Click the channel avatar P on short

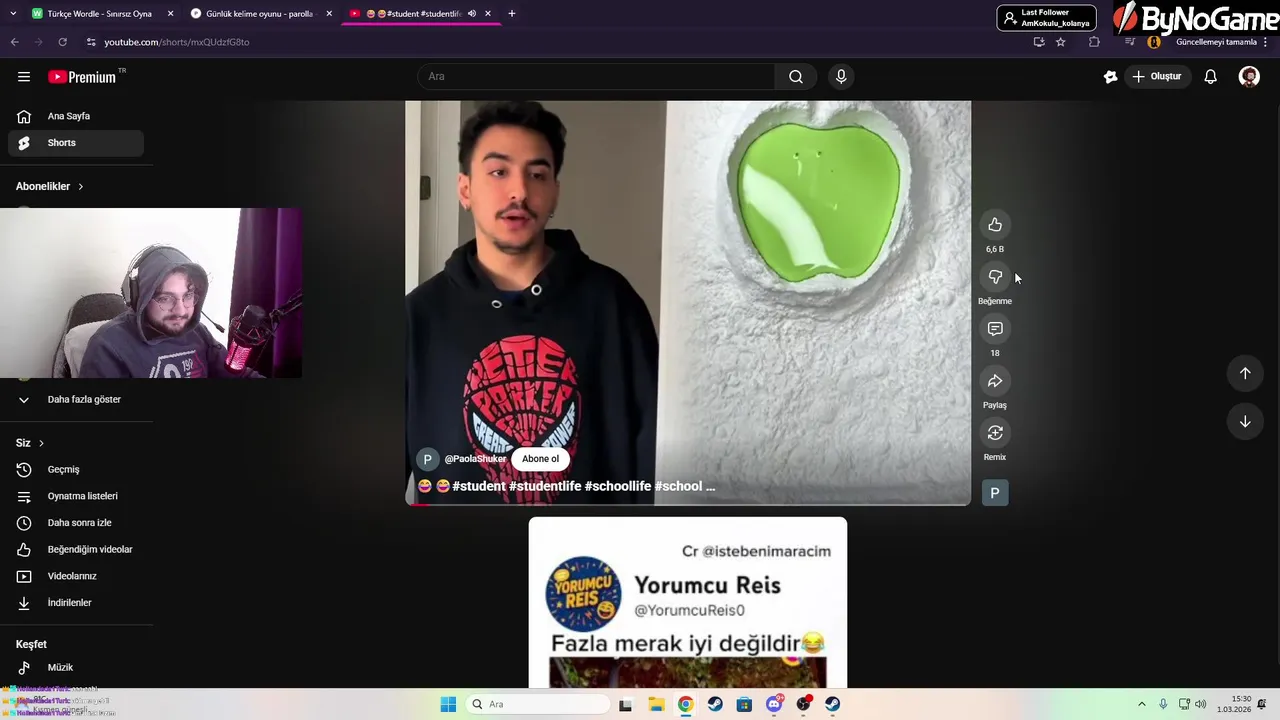(x=427, y=459)
